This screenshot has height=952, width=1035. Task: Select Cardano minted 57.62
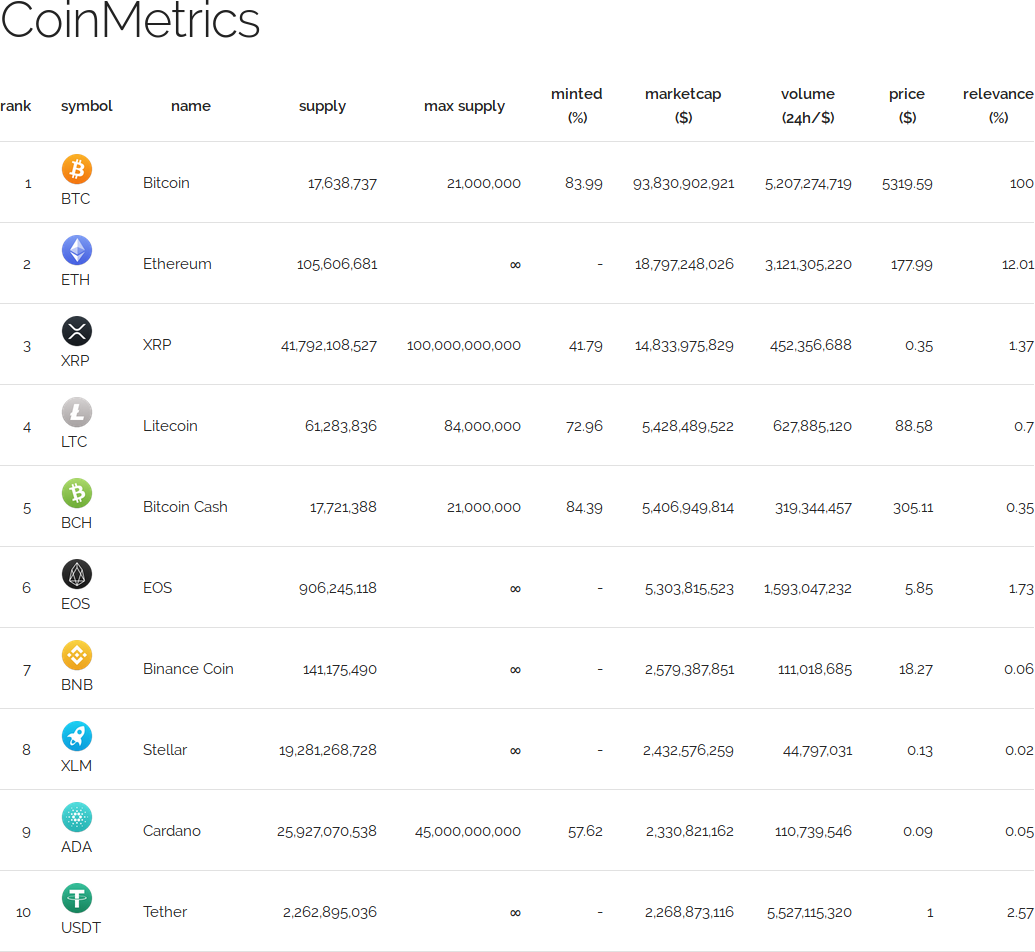[585, 831]
